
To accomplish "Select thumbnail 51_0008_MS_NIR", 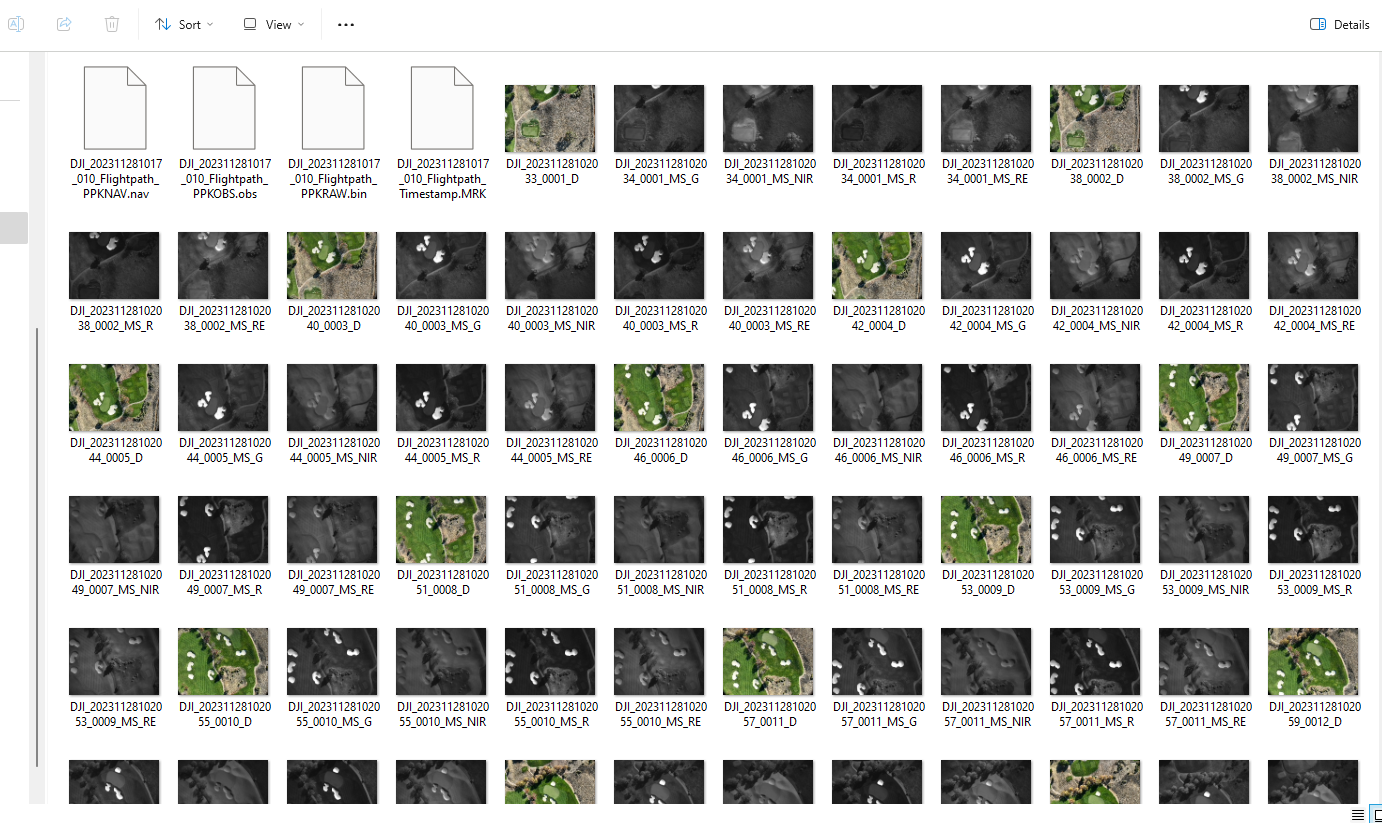I will click(659, 530).
